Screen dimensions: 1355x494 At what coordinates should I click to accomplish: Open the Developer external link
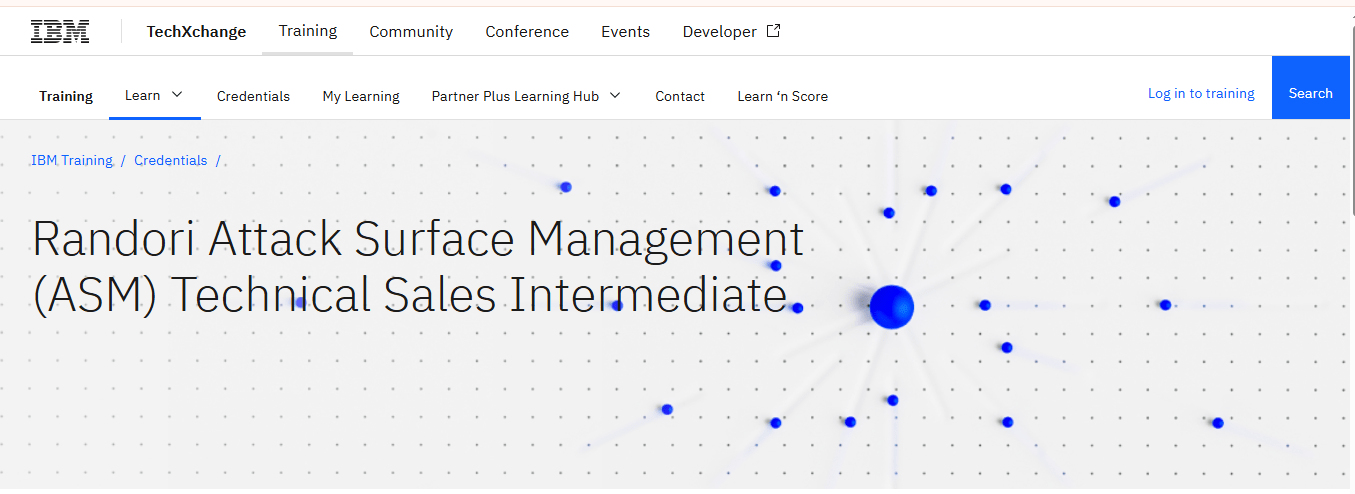731,32
